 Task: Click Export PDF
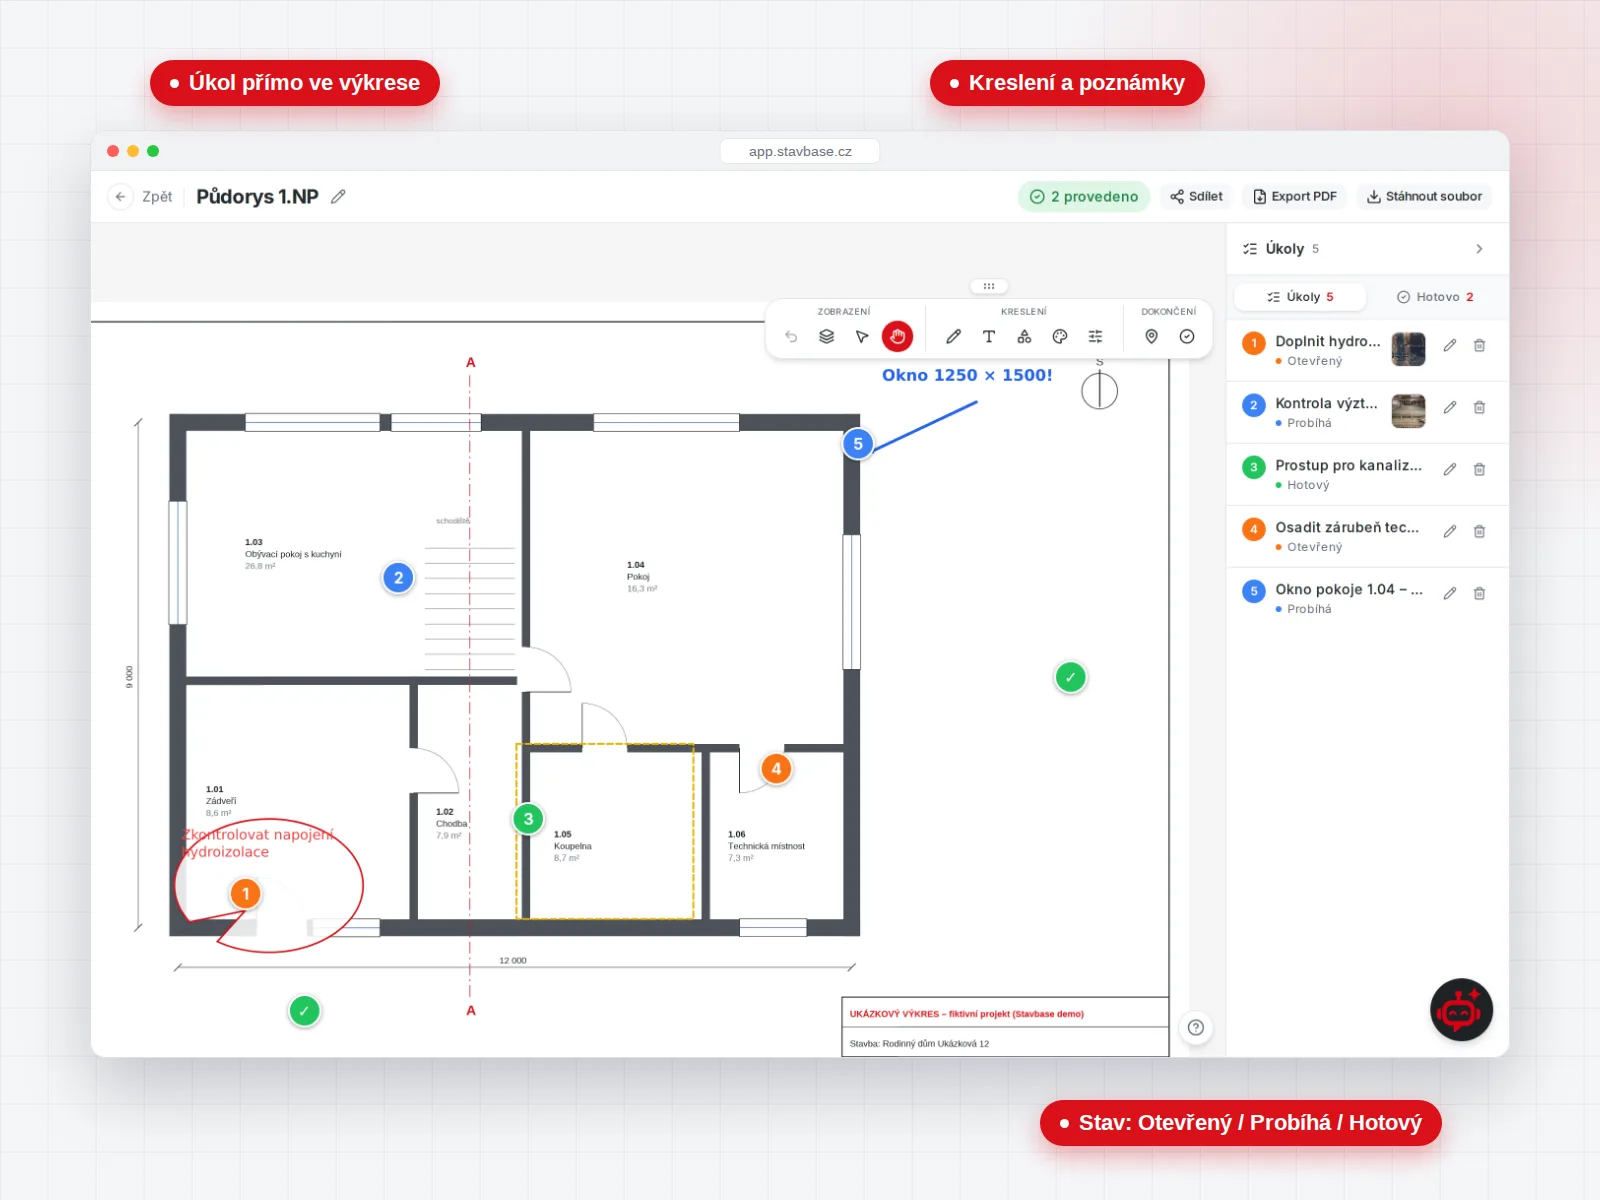point(1295,197)
